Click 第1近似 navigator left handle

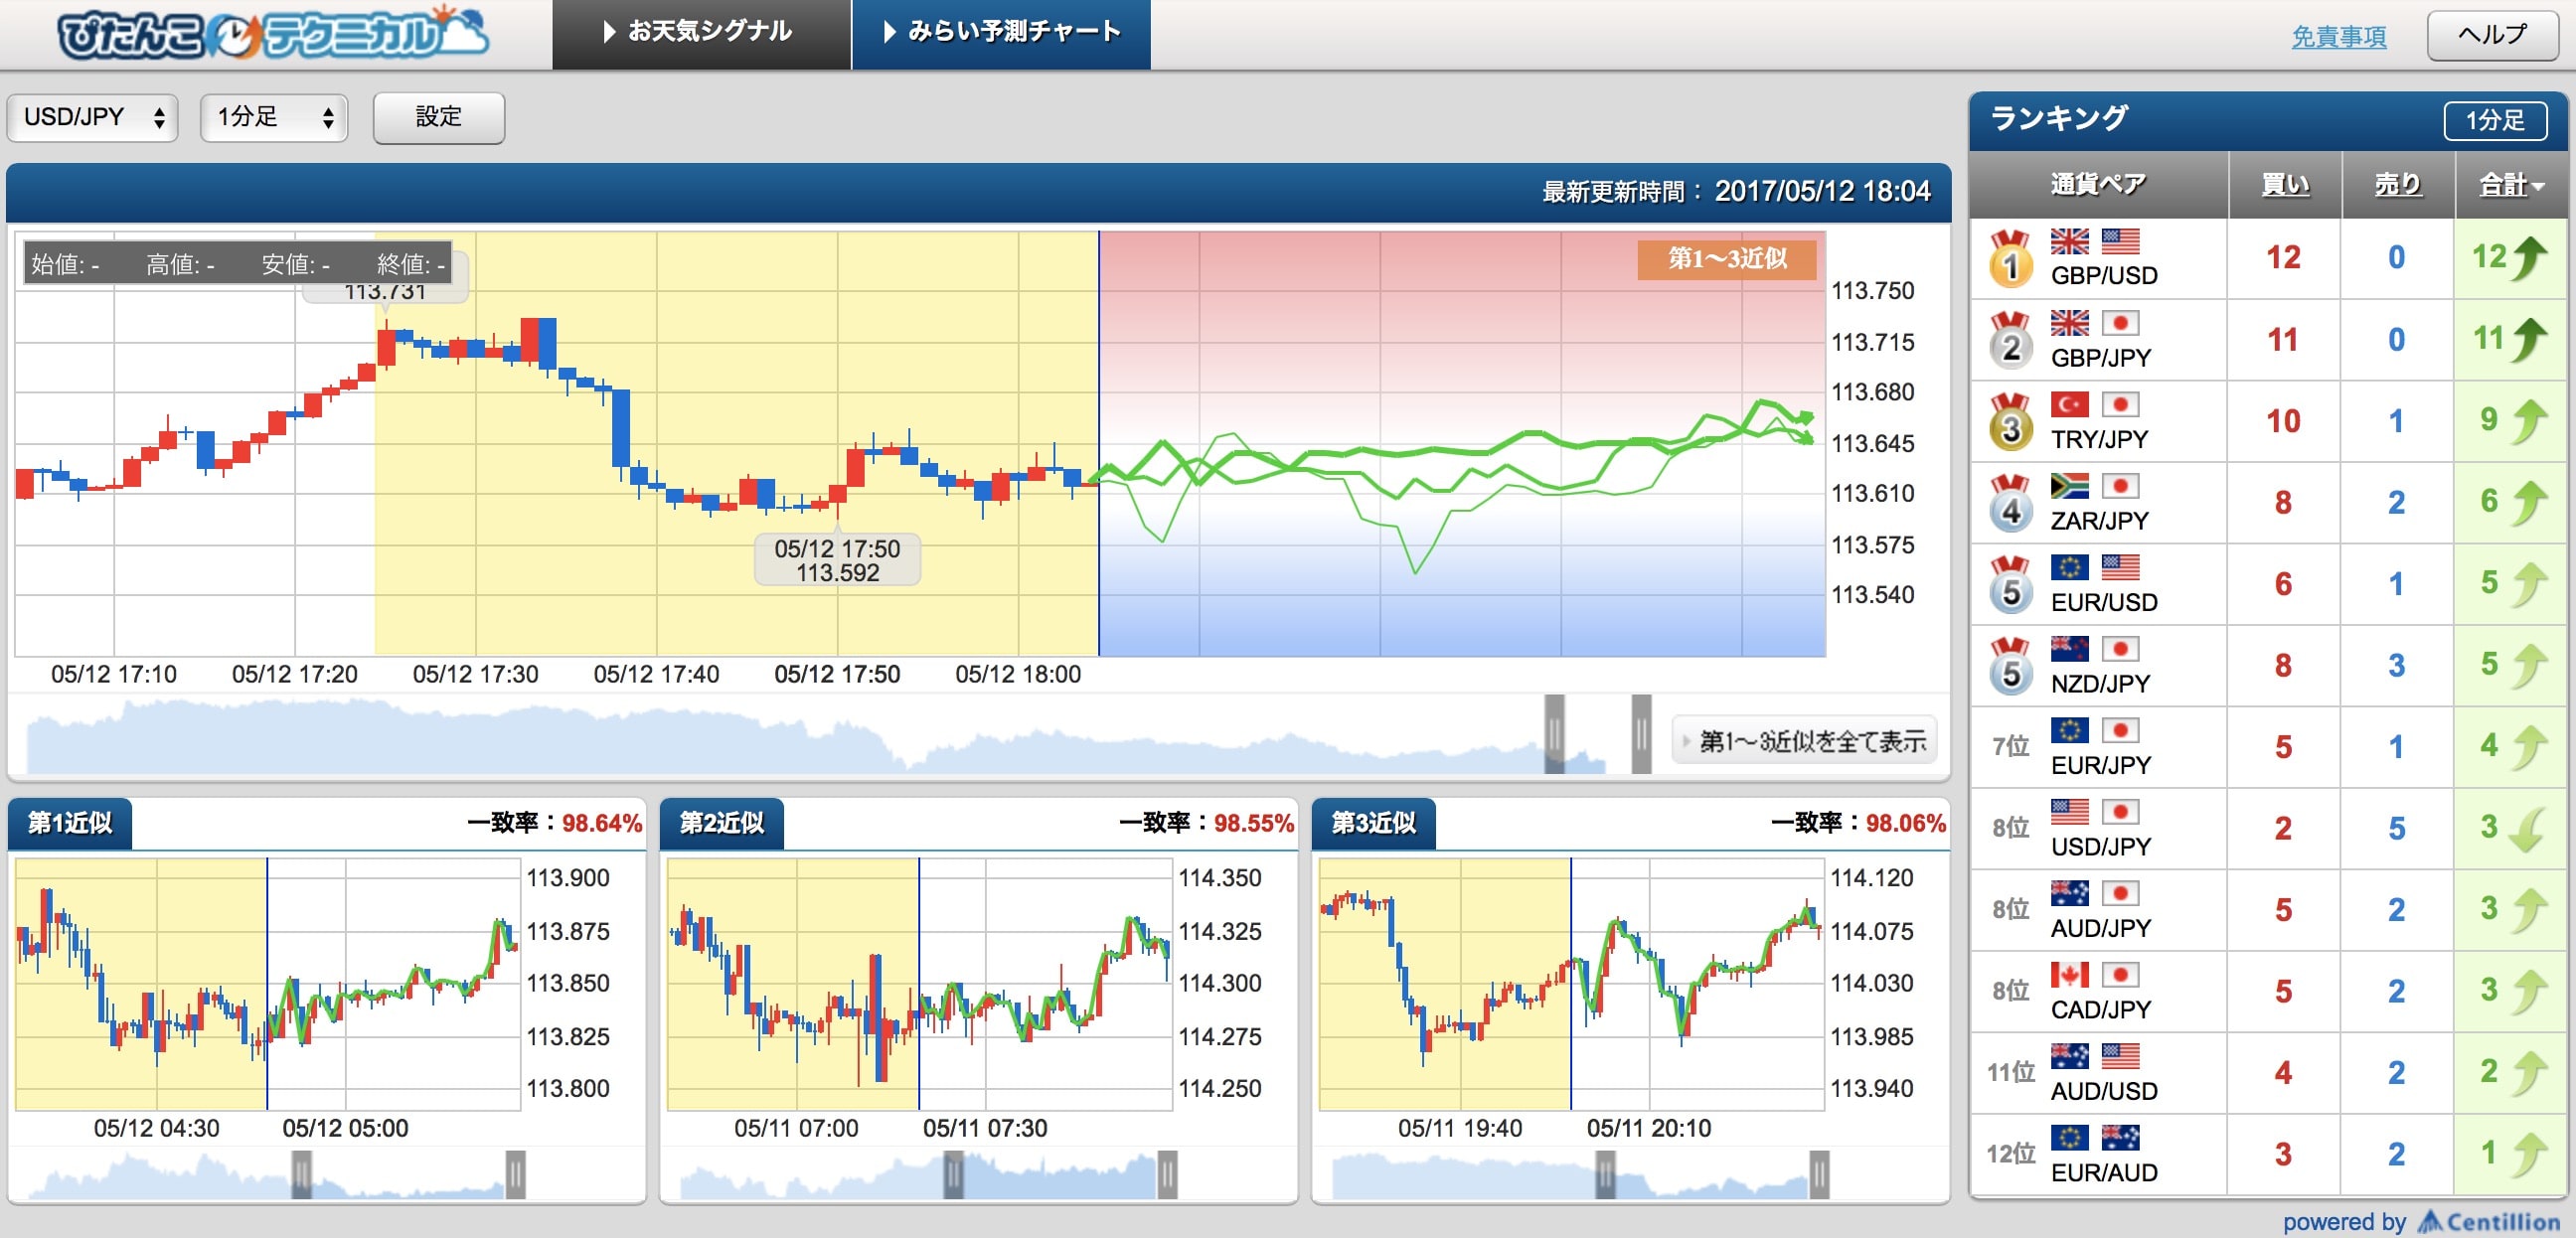coord(301,1175)
